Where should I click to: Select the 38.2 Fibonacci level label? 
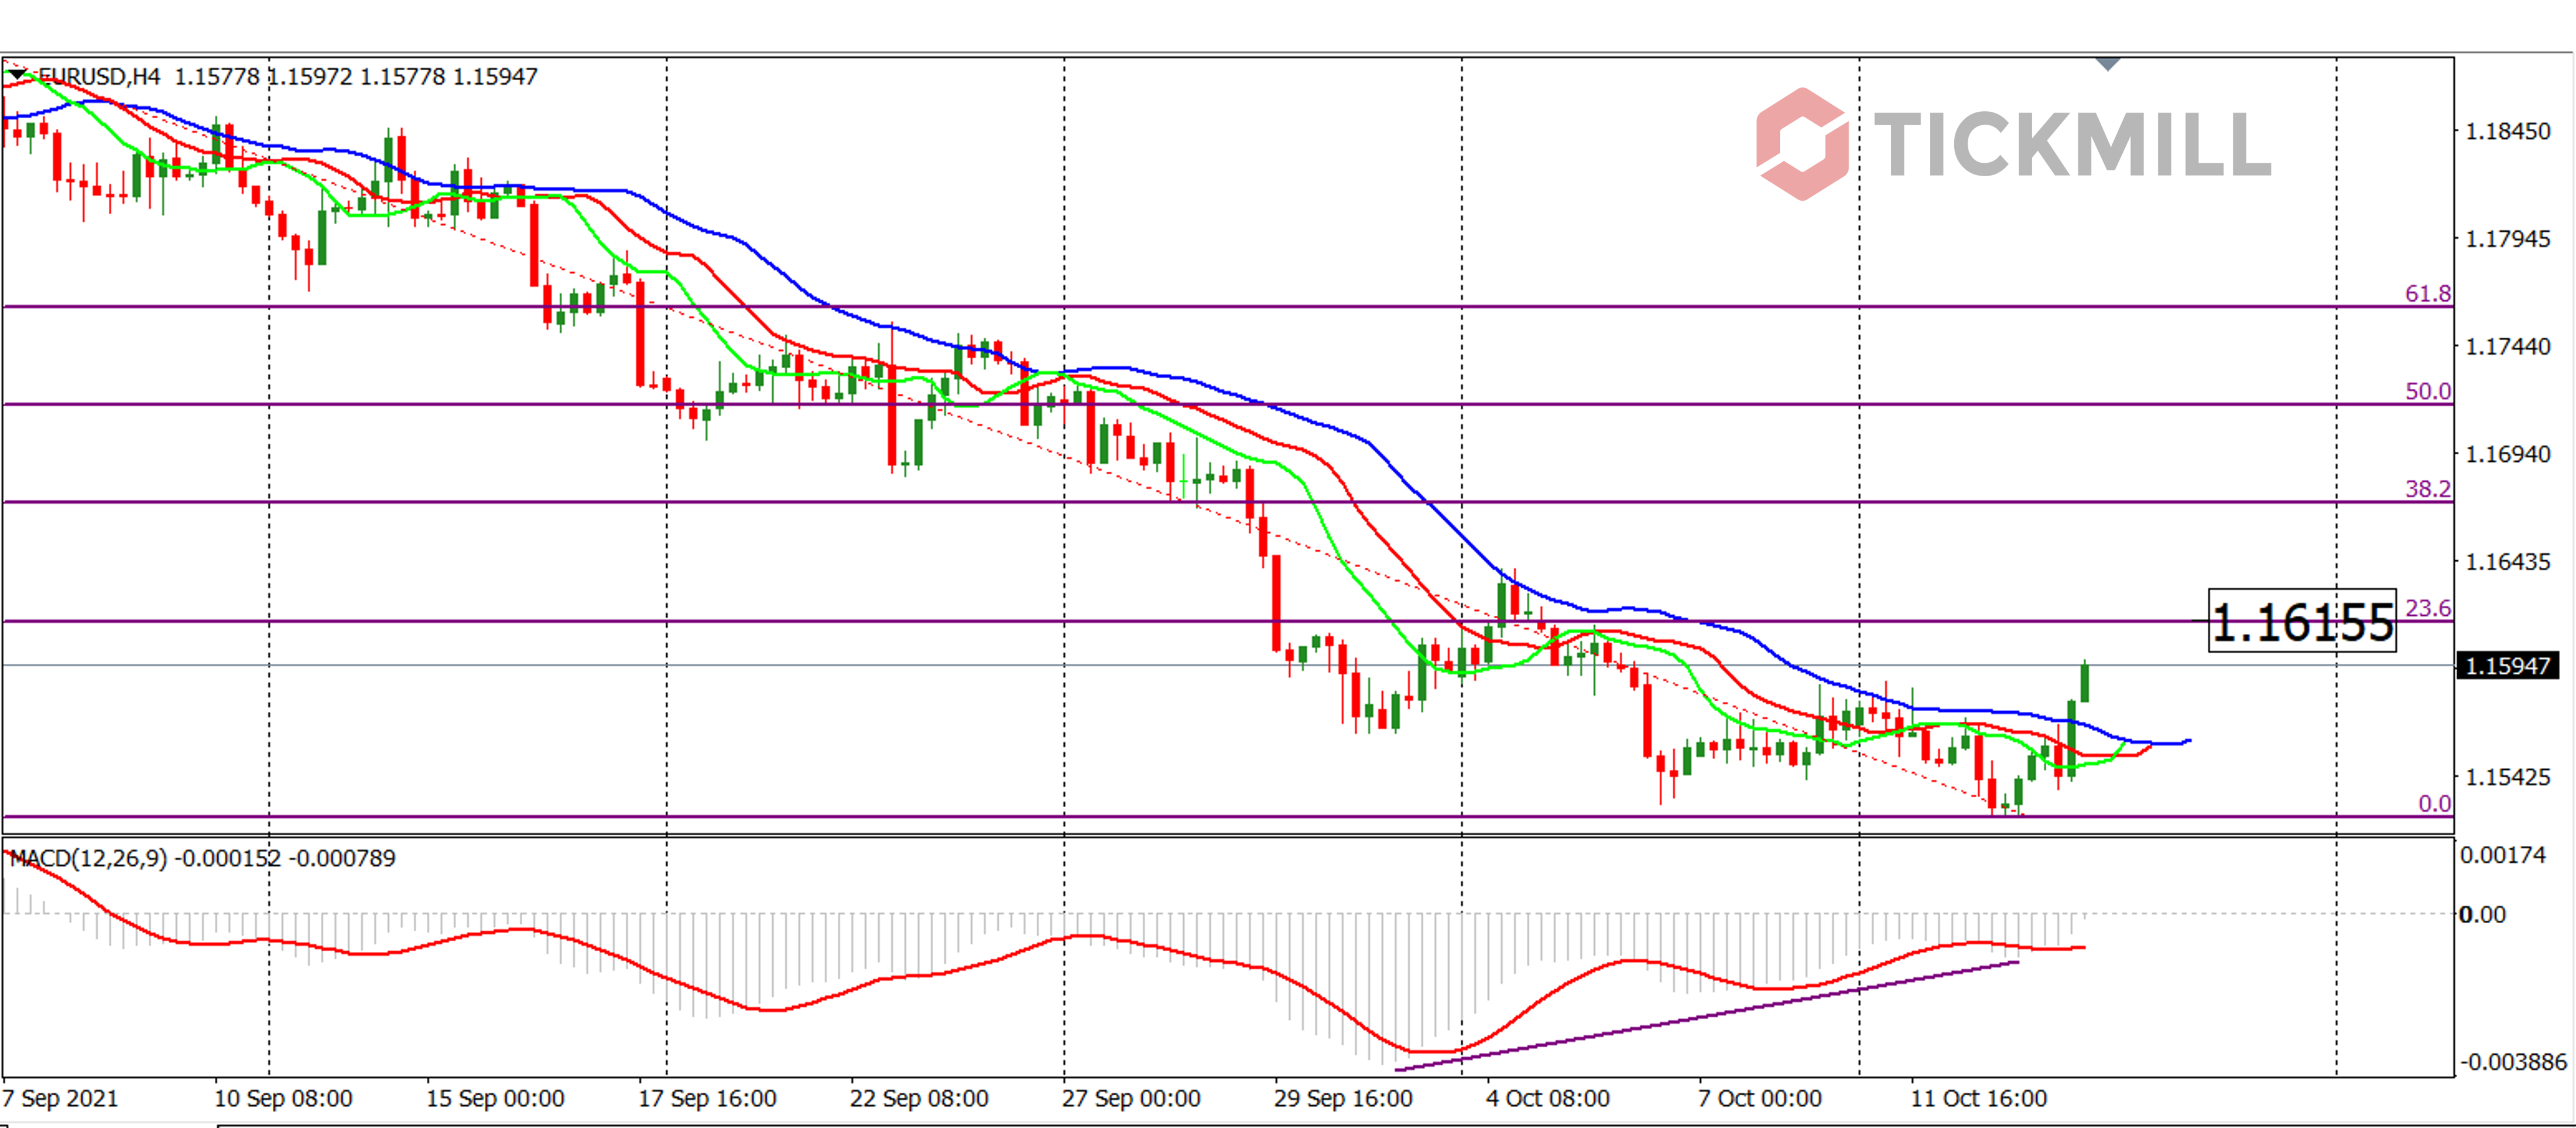(x=2427, y=489)
